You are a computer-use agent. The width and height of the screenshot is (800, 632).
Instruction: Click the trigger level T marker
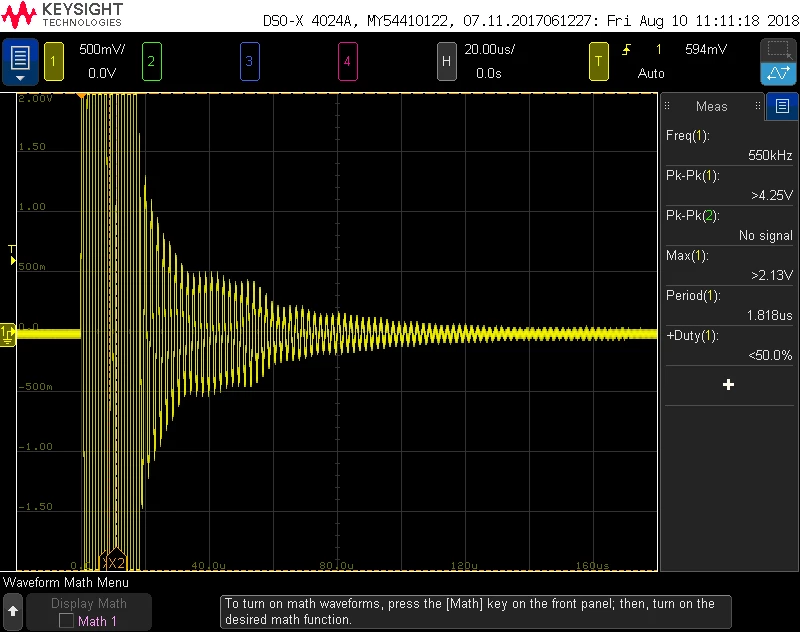tap(12, 255)
